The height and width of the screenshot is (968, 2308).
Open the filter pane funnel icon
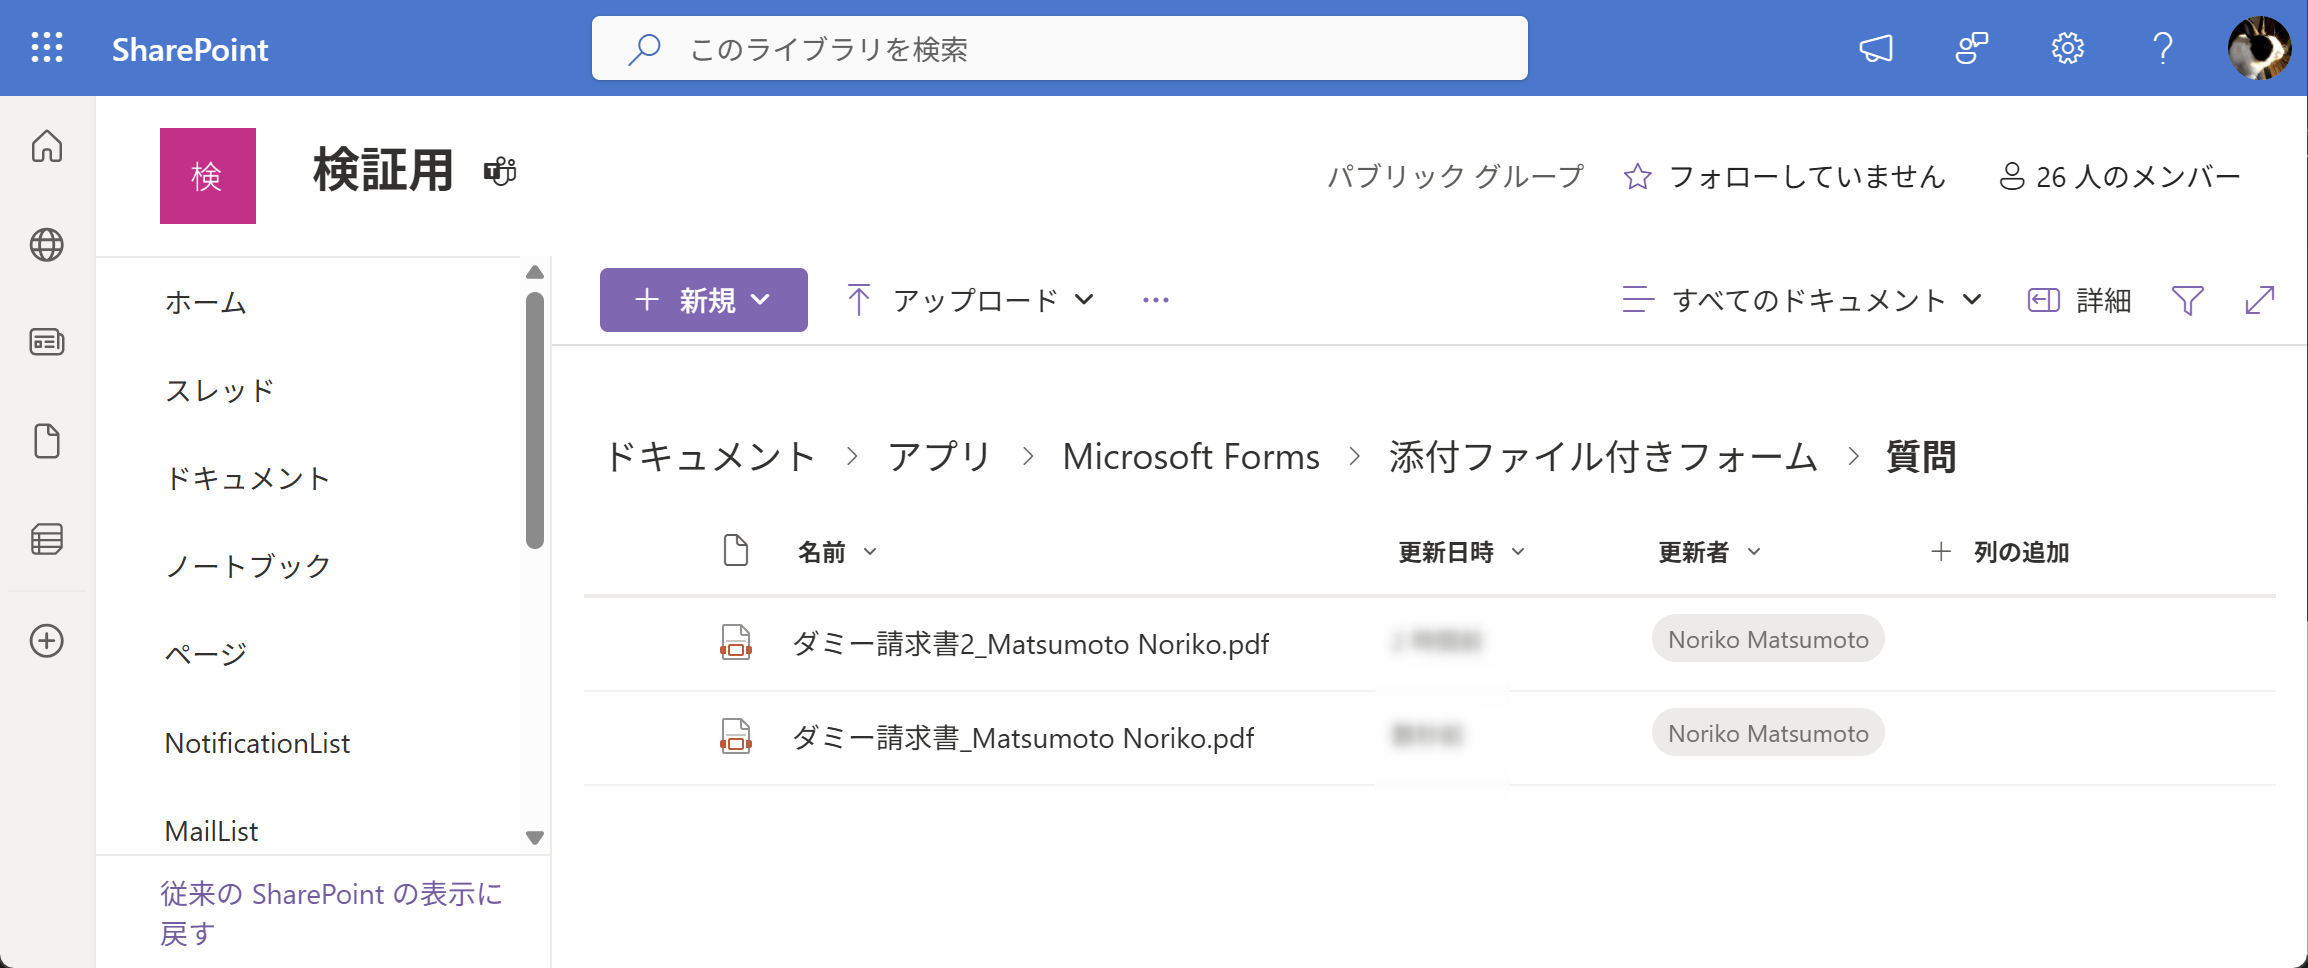click(2187, 300)
